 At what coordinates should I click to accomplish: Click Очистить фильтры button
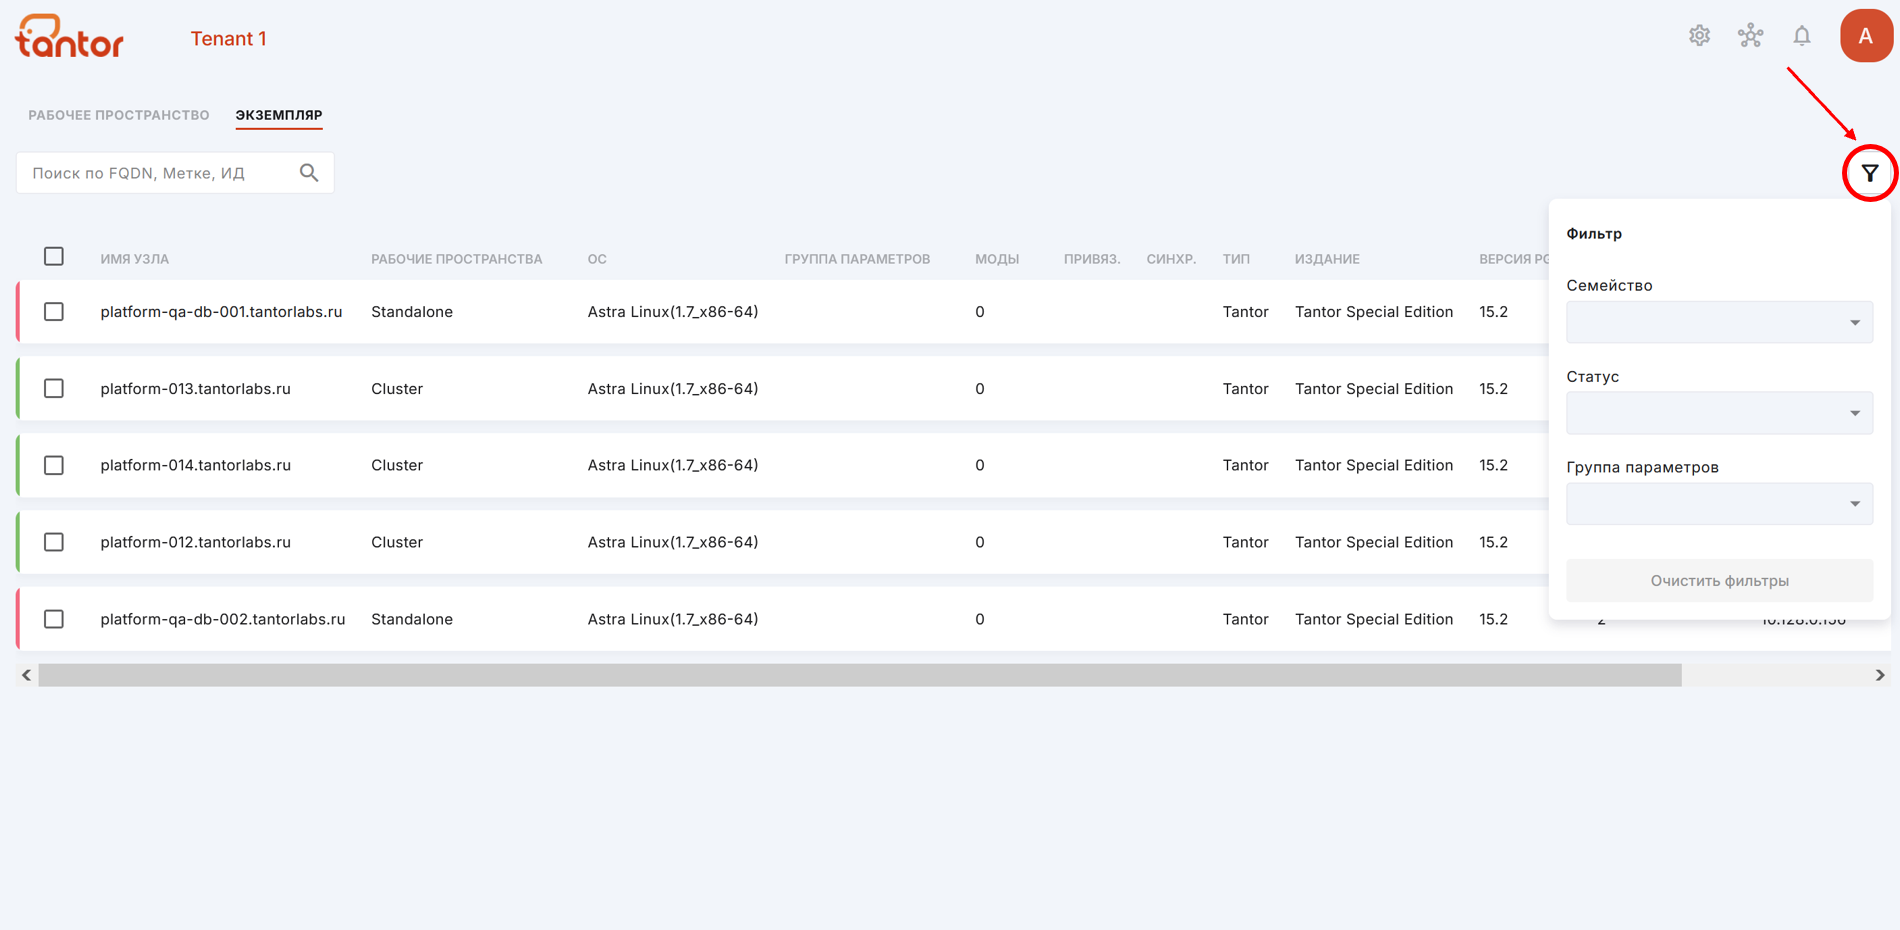point(1719,581)
